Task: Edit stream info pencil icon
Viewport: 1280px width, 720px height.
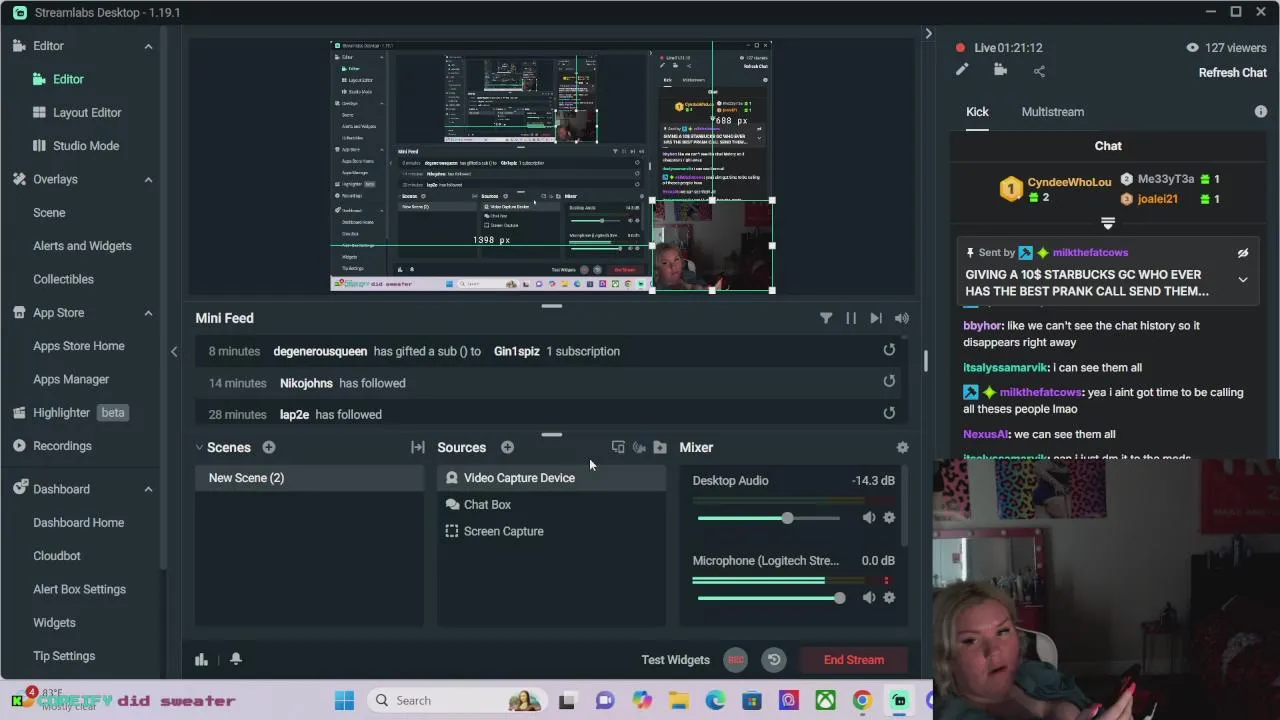Action: pos(962,70)
